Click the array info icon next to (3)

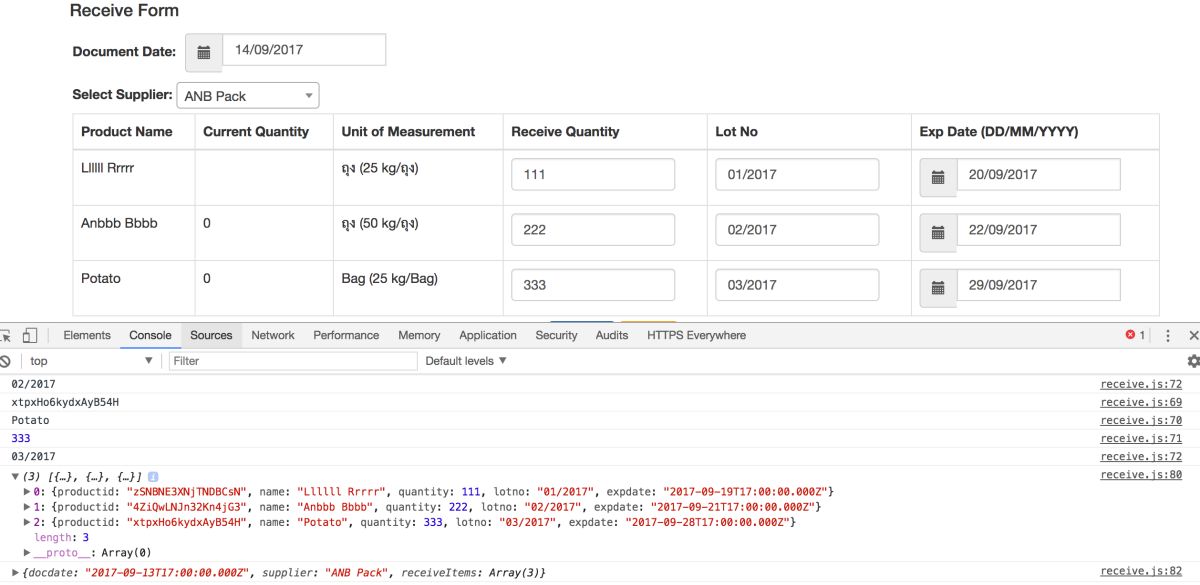pos(153,477)
